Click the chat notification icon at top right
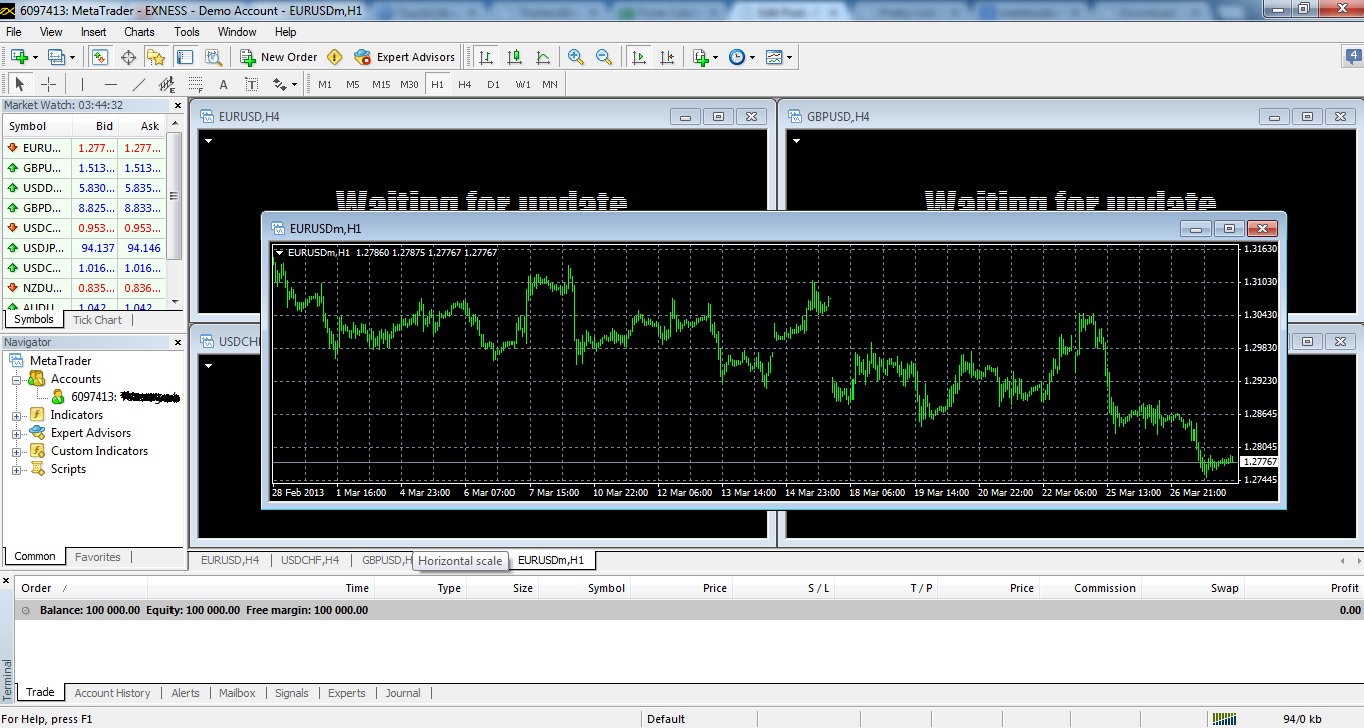This screenshot has height=728, width=1364. click(x=1354, y=57)
